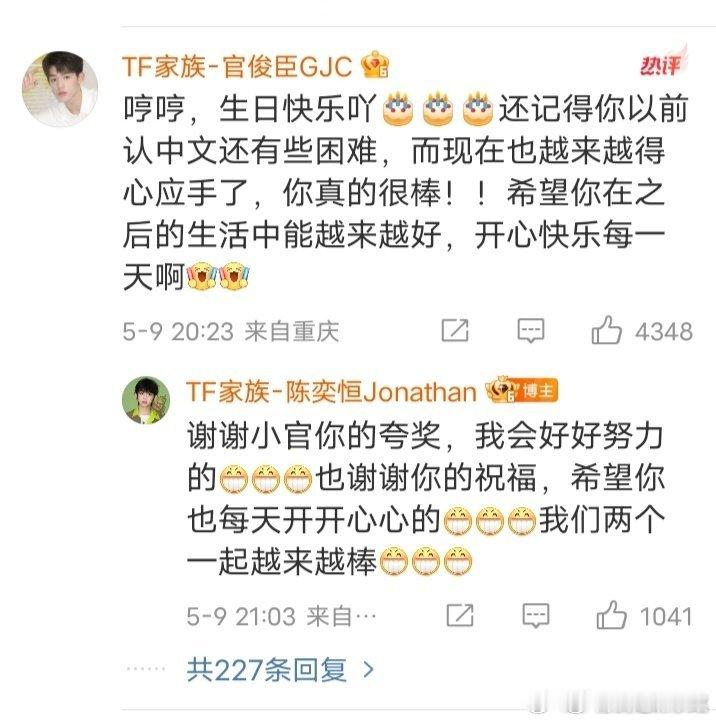Tap the 博主 badge next to Jonathan
The image size is (716, 722).
click(x=539, y=391)
